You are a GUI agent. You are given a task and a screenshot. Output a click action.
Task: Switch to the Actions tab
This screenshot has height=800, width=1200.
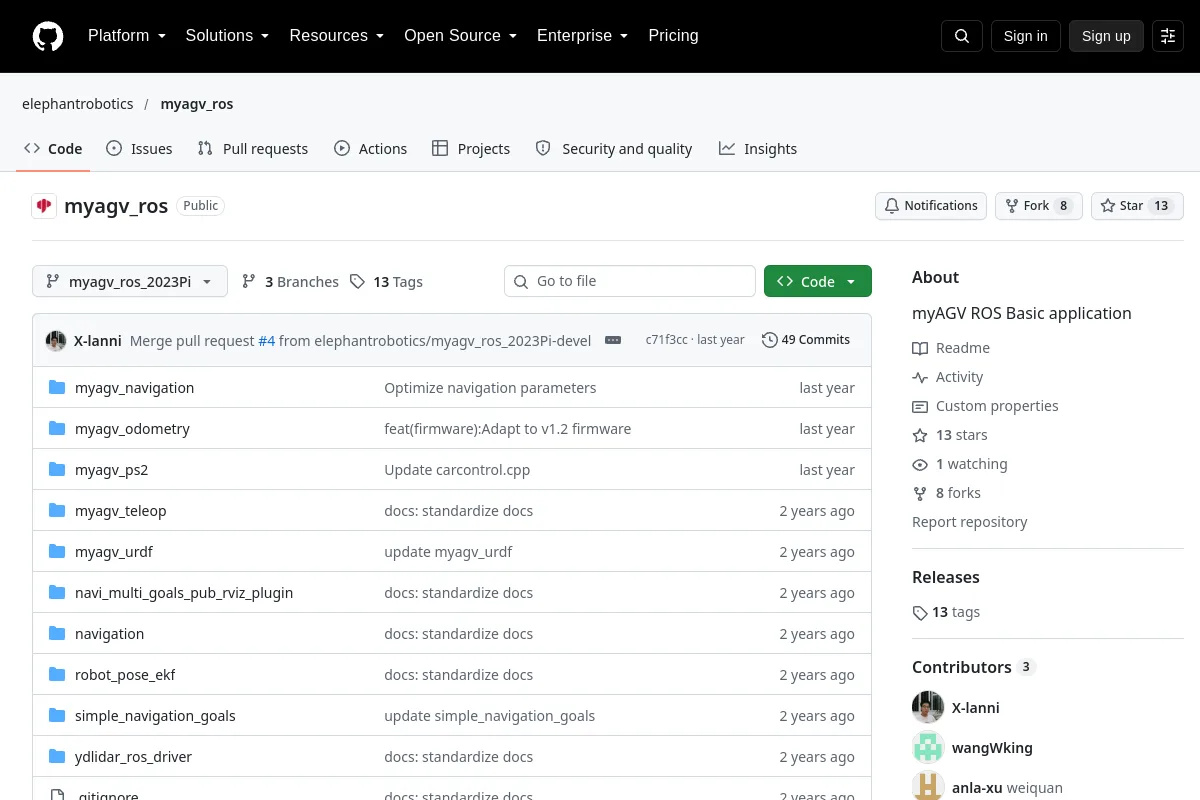370,148
